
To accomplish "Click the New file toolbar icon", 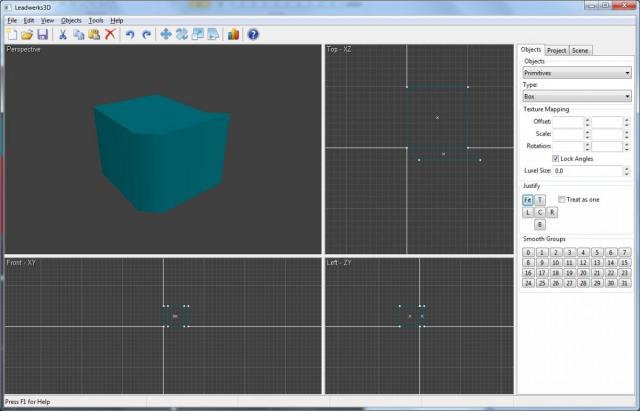I will pyautogui.click(x=11, y=34).
